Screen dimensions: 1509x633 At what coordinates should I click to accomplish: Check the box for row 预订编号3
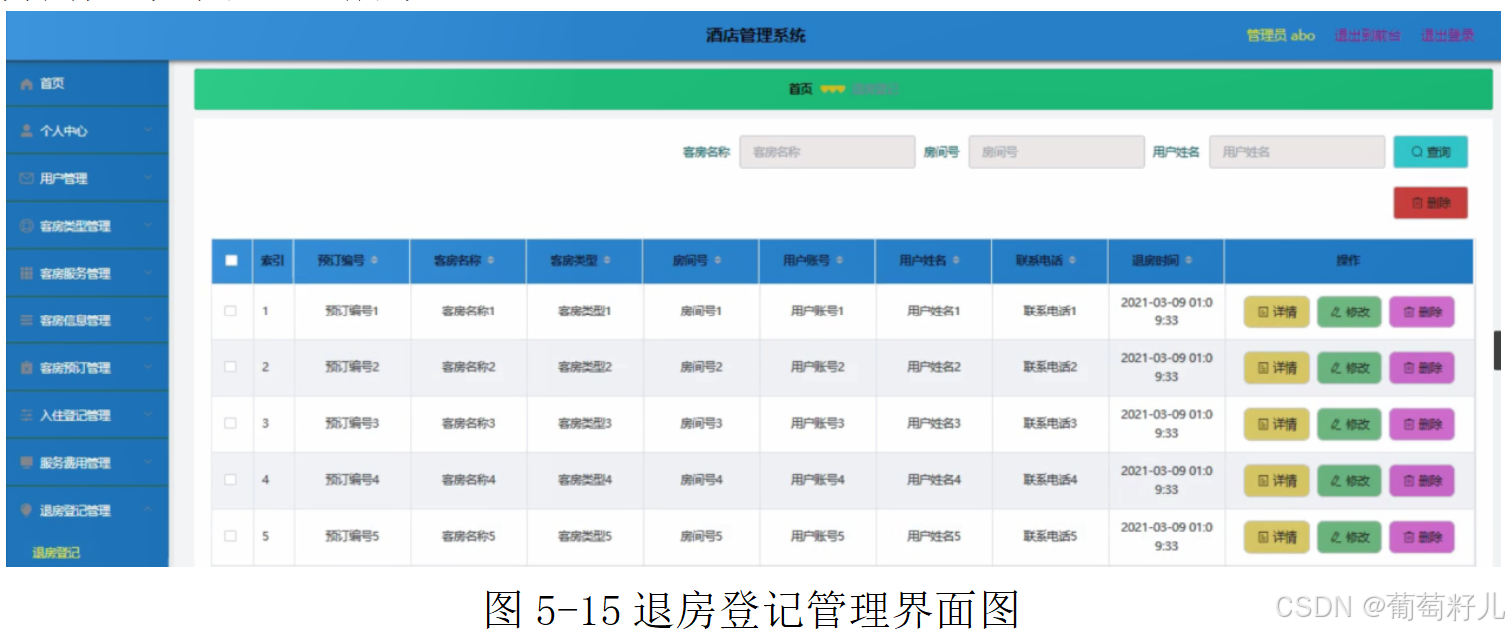(231, 423)
